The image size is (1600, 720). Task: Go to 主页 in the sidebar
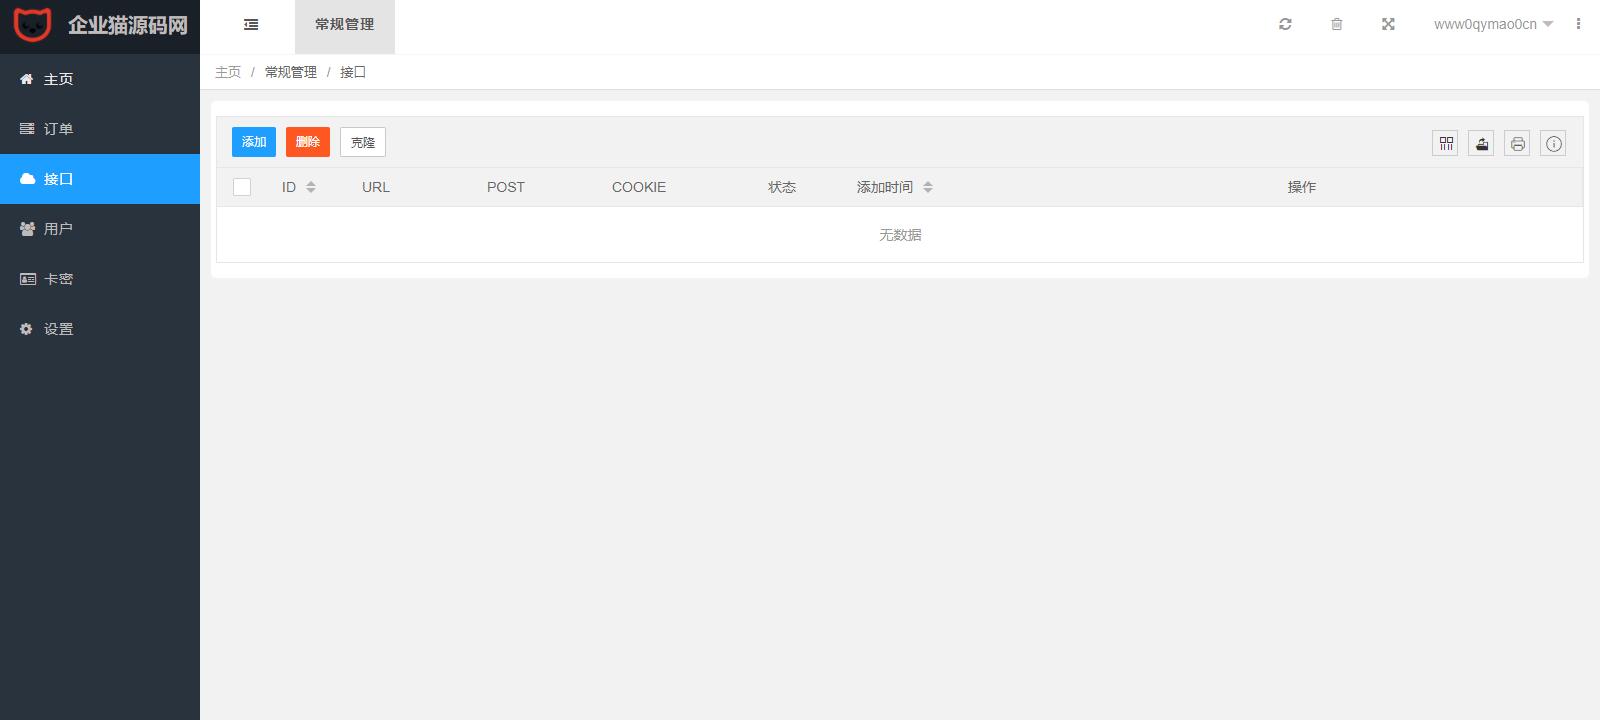tap(100, 79)
